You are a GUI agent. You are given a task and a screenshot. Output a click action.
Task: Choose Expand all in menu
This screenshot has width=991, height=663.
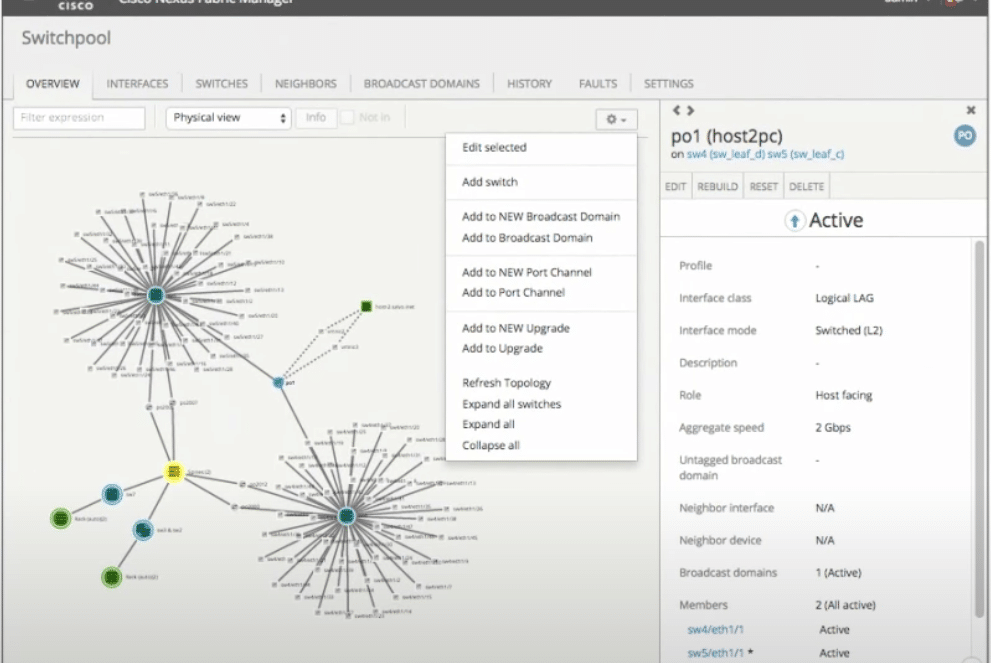coord(541,425)
